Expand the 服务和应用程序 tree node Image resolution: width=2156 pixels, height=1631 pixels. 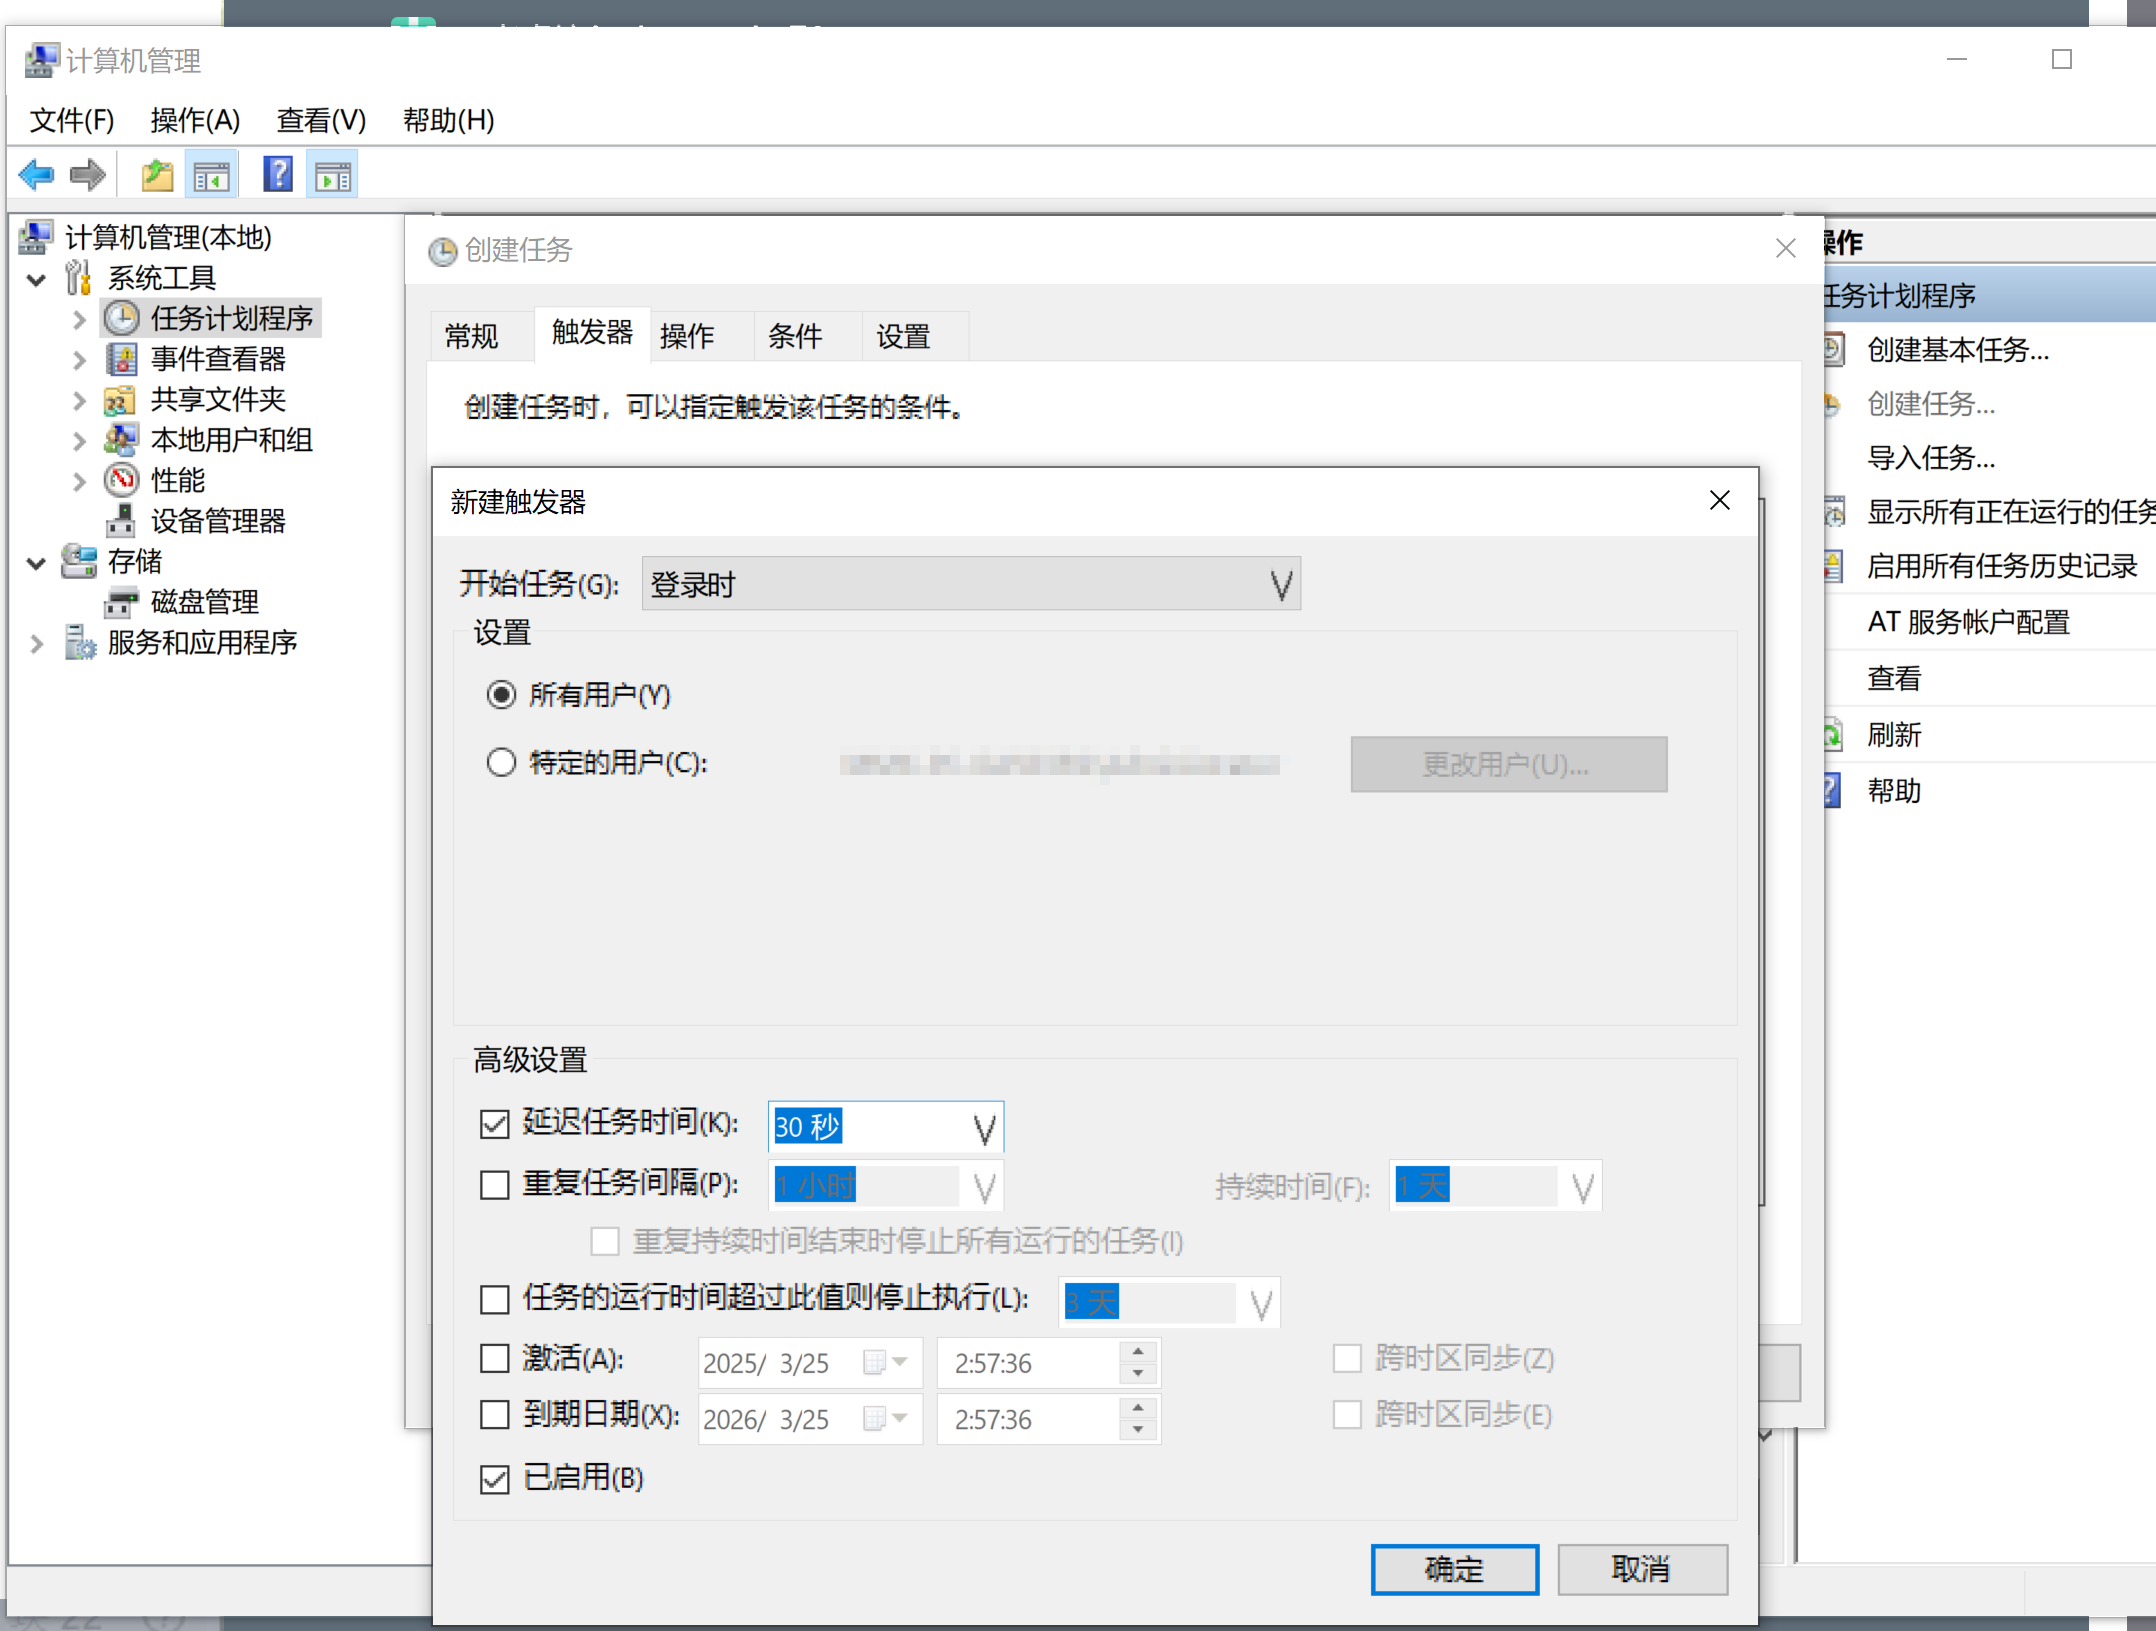tap(37, 643)
